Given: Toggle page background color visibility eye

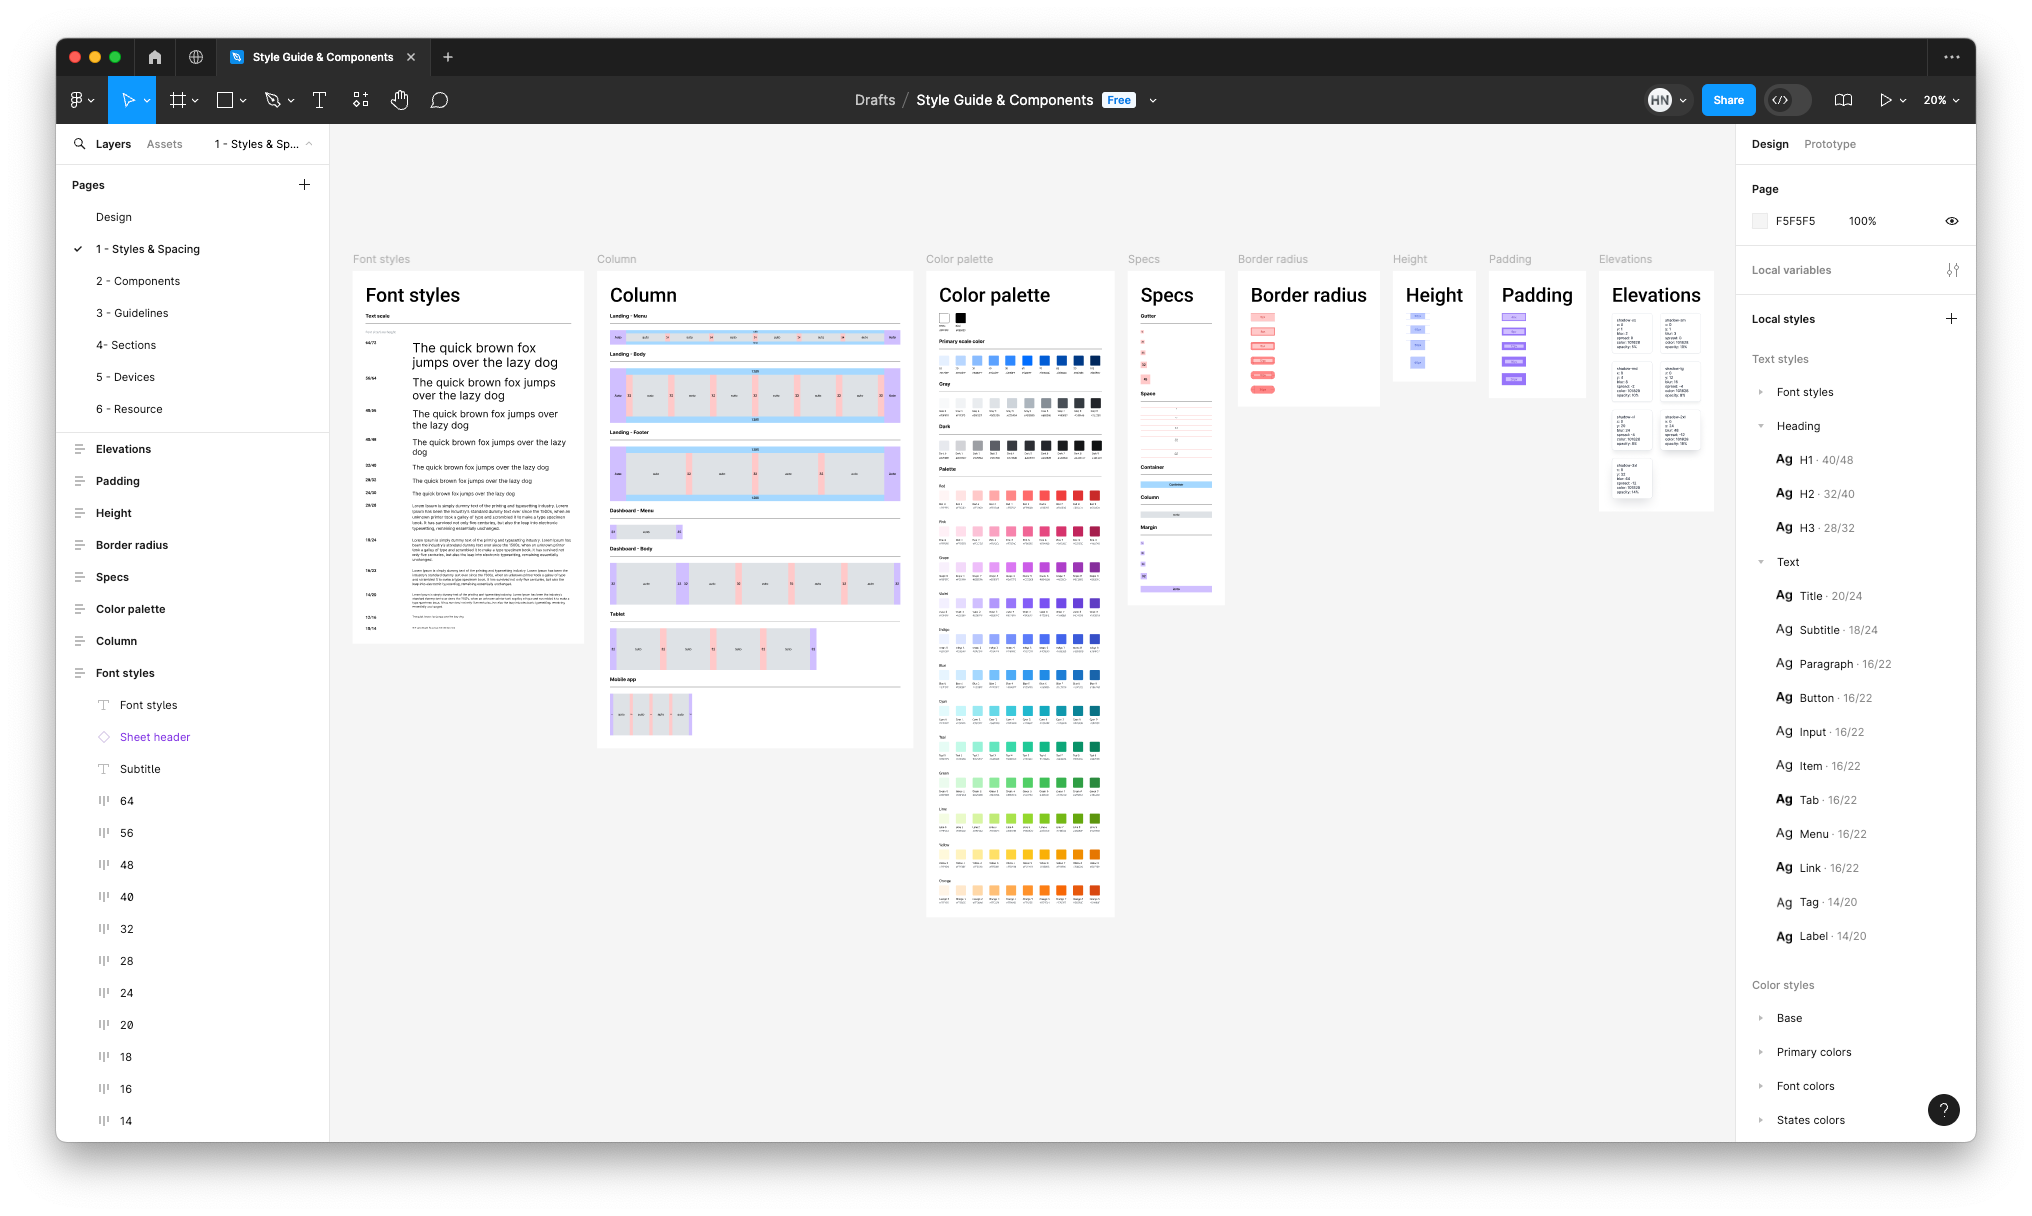Looking at the screenshot, I should [1951, 221].
